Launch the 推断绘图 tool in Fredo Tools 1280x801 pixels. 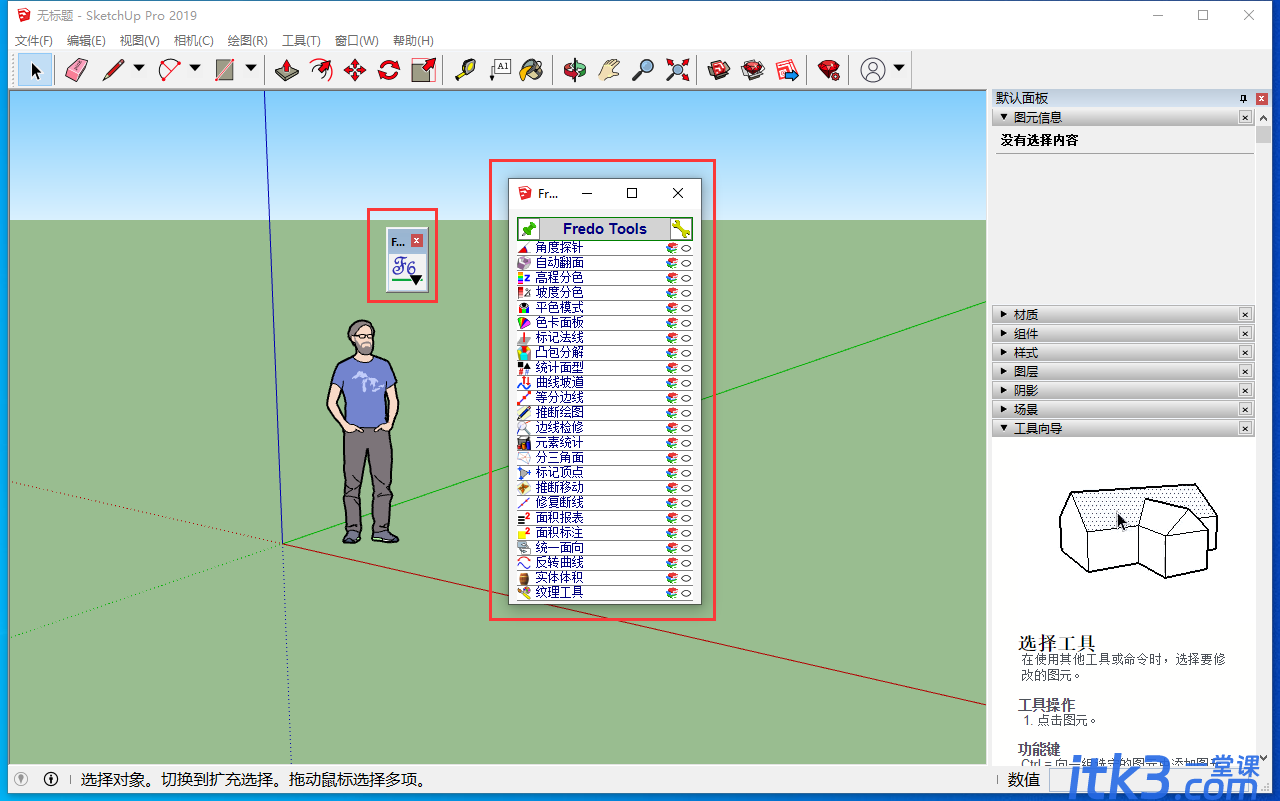click(x=559, y=413)
